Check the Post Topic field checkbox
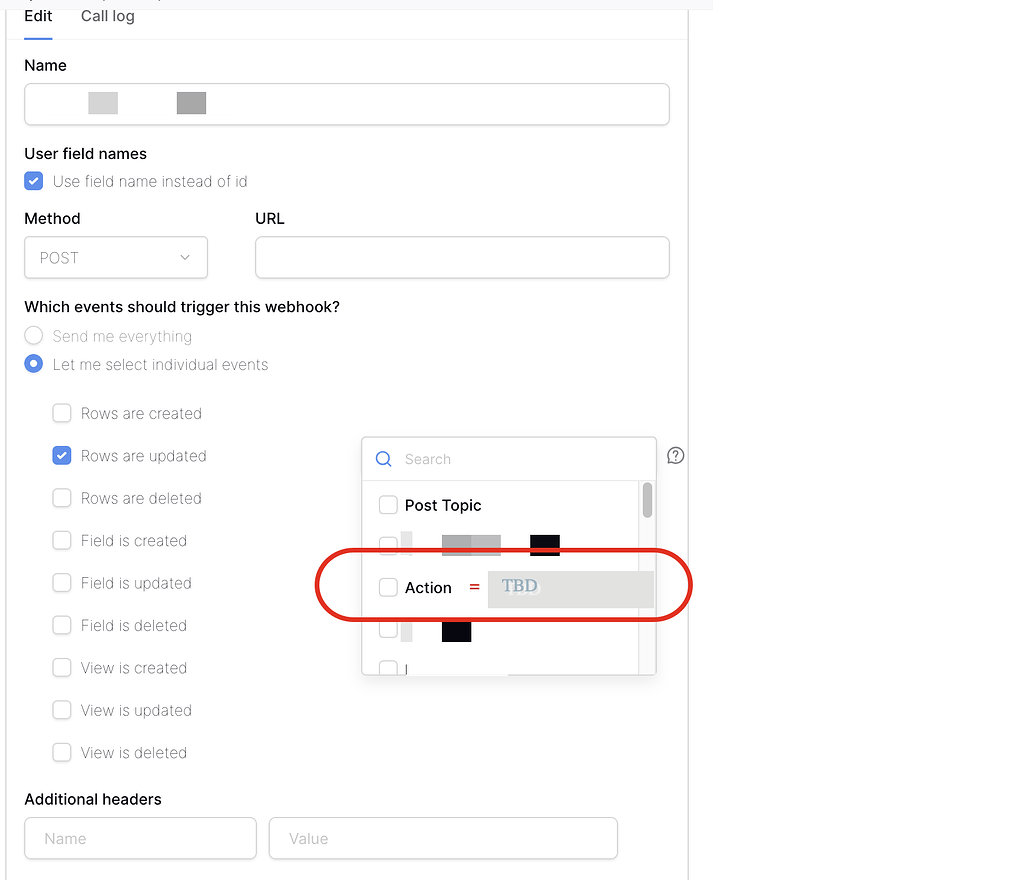 coord(388,505)
